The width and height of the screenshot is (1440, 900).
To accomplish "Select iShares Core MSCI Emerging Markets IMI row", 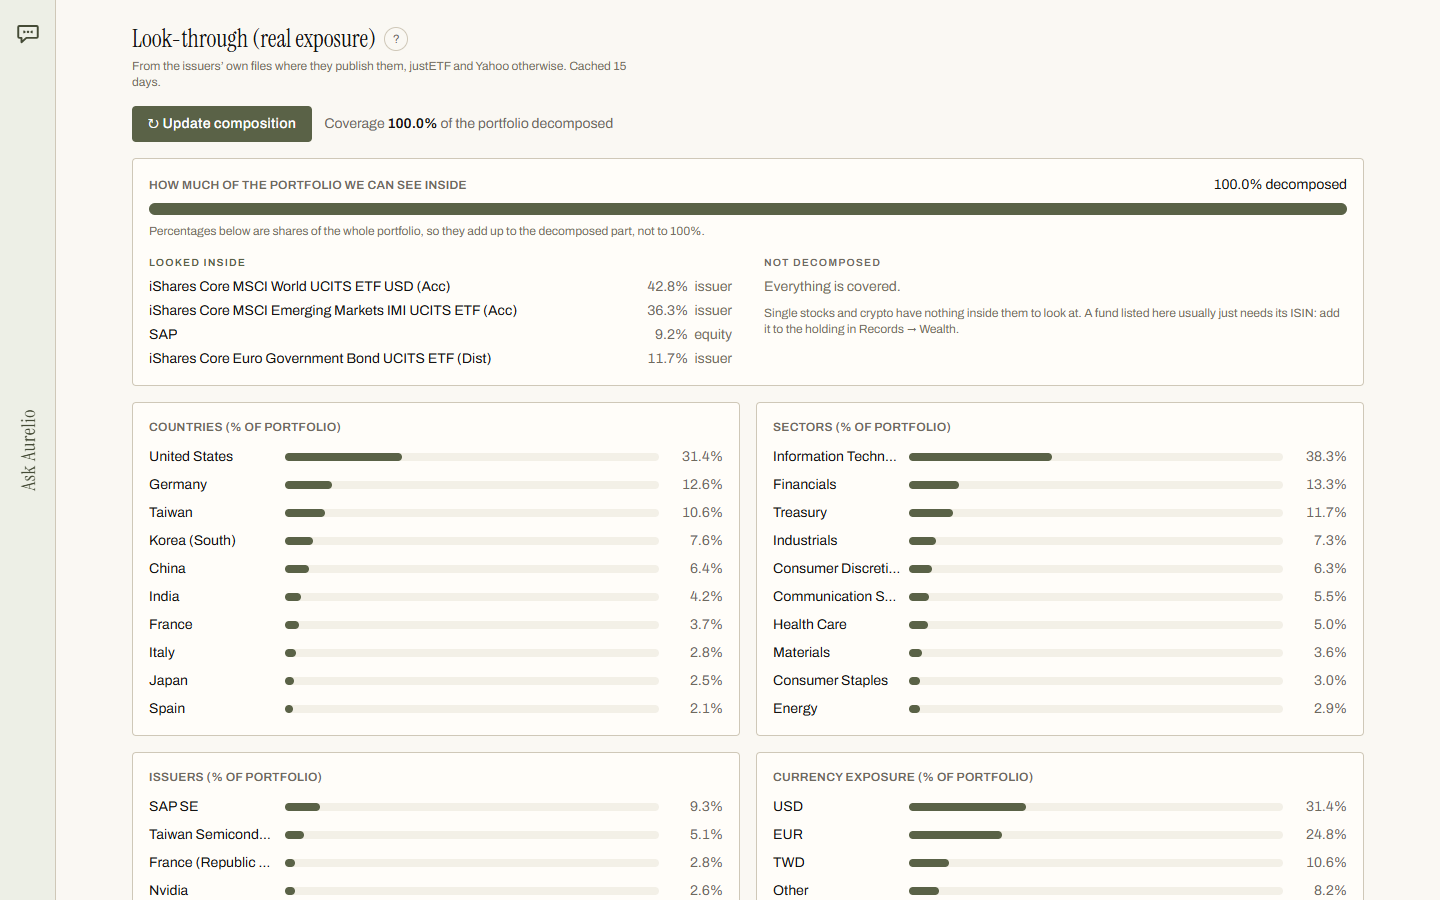I will tap(440, 310).
